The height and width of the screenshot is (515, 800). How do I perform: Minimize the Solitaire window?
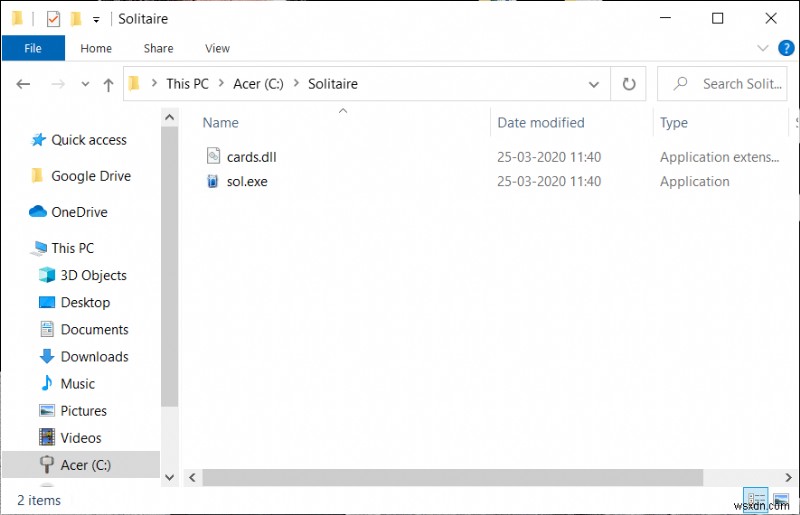click(665, 18)
